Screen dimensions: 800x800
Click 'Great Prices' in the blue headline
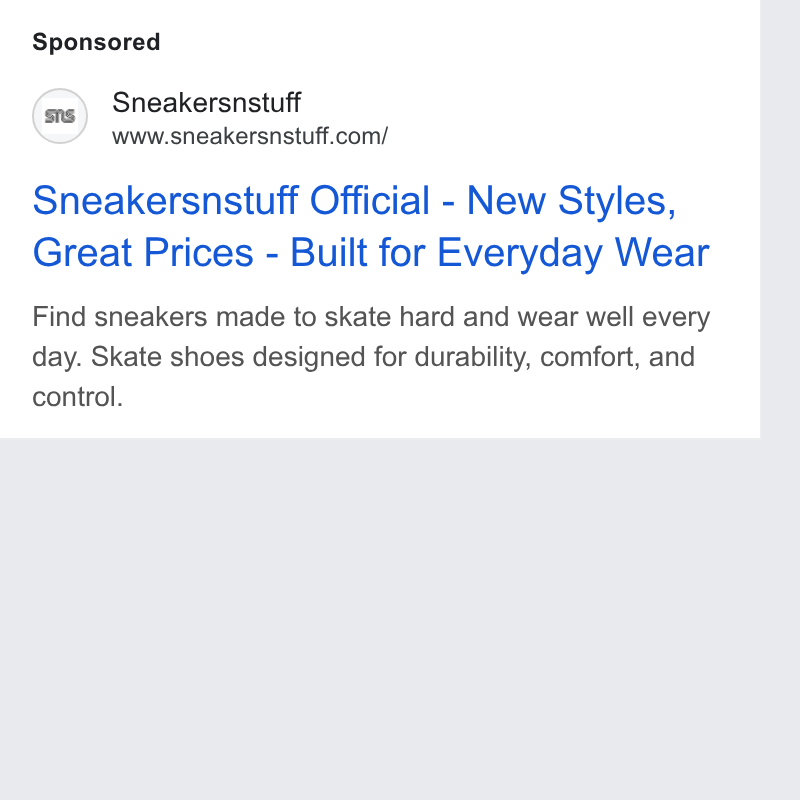(x=143, y=252)
